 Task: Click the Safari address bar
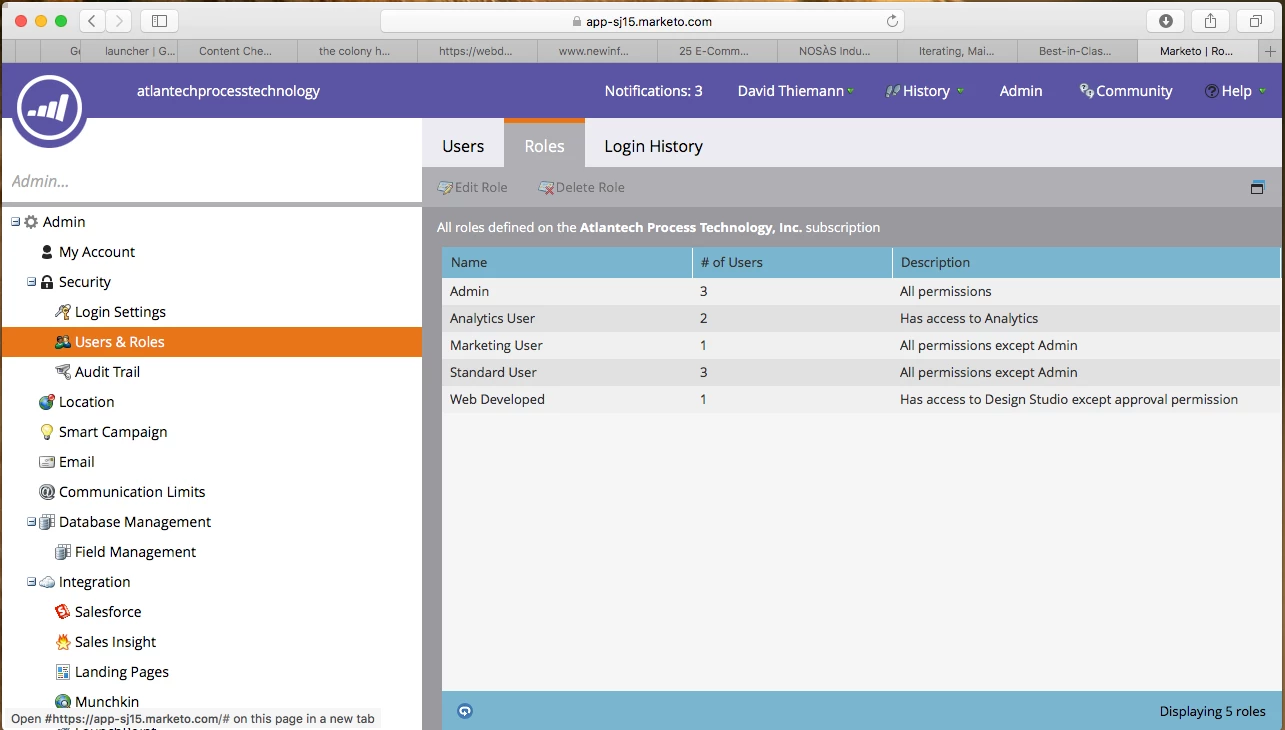pyautogui.click(x=642, y=21)
